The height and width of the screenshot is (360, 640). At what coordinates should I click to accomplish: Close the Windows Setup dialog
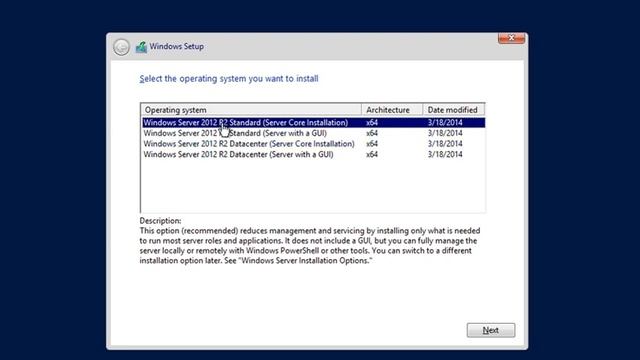point(511,38)
